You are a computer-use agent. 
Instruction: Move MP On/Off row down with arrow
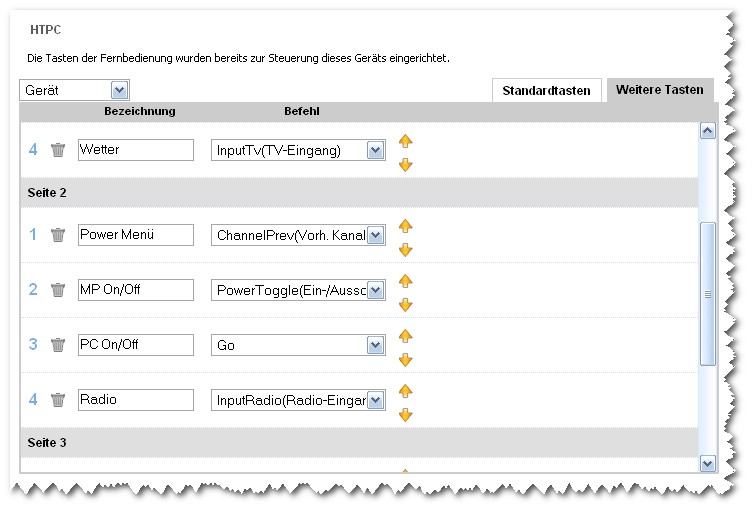click(x=405, y=305)
